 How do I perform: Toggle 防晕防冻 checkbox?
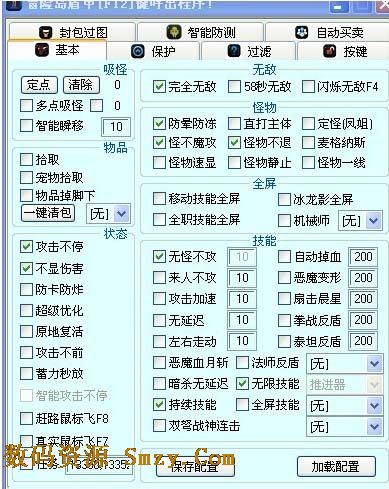tap(159, 124)
